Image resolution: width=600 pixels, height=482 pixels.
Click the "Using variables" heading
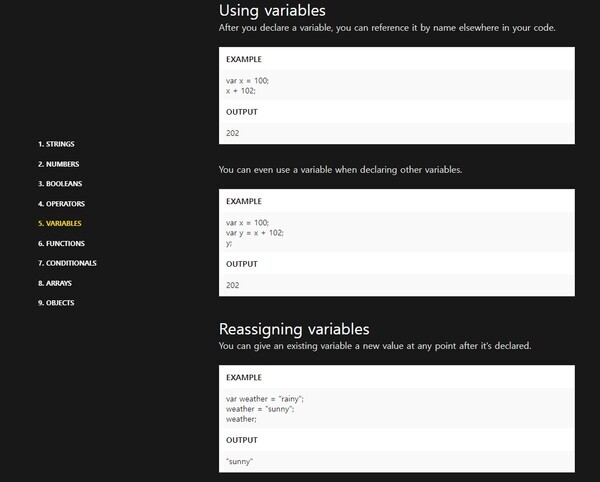(272, 11)
